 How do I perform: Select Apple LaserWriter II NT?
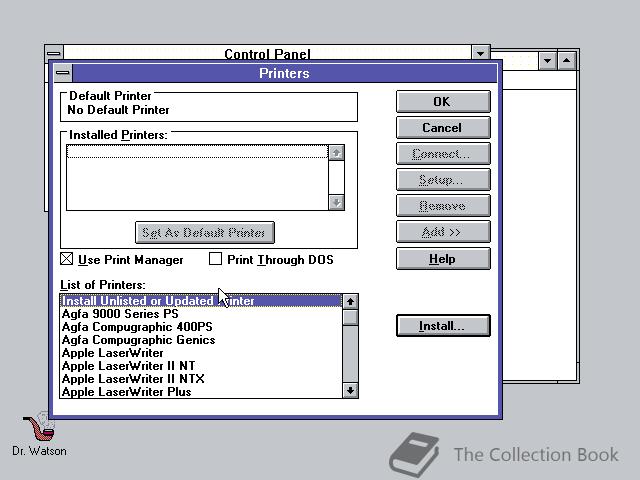(x=201, y=366)
